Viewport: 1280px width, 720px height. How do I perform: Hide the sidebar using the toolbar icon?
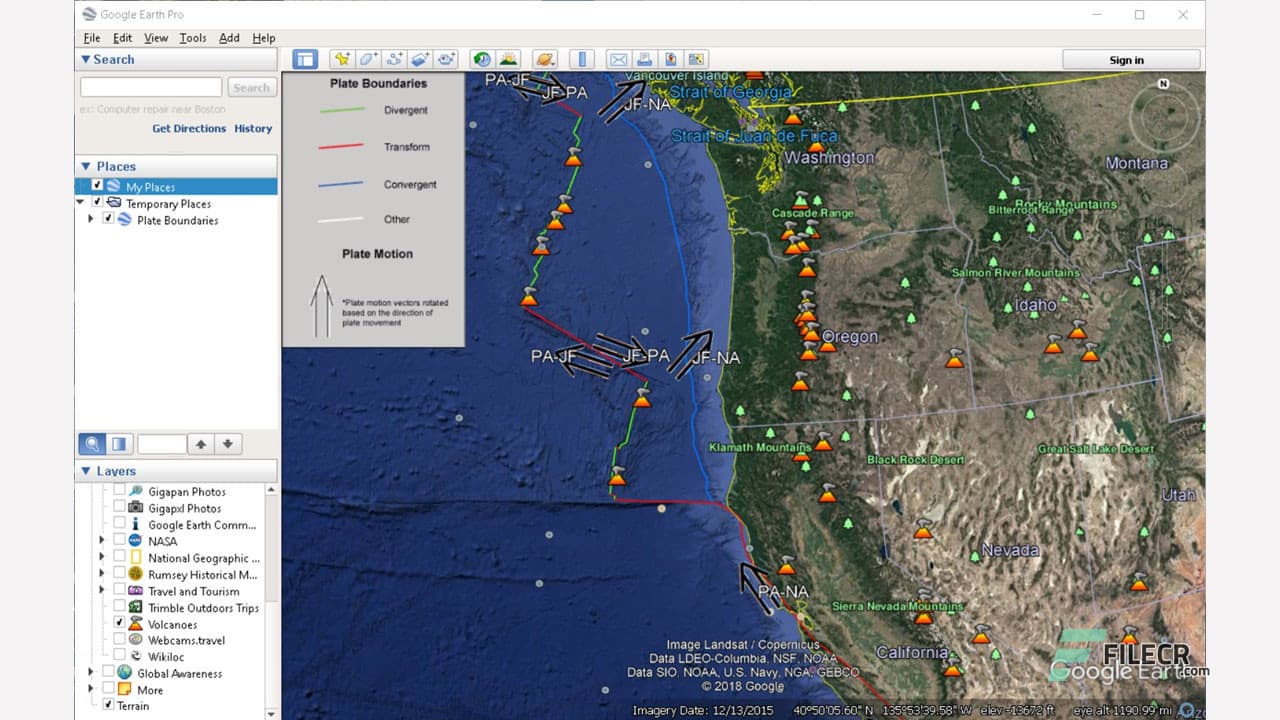click(x=305, y=59)
